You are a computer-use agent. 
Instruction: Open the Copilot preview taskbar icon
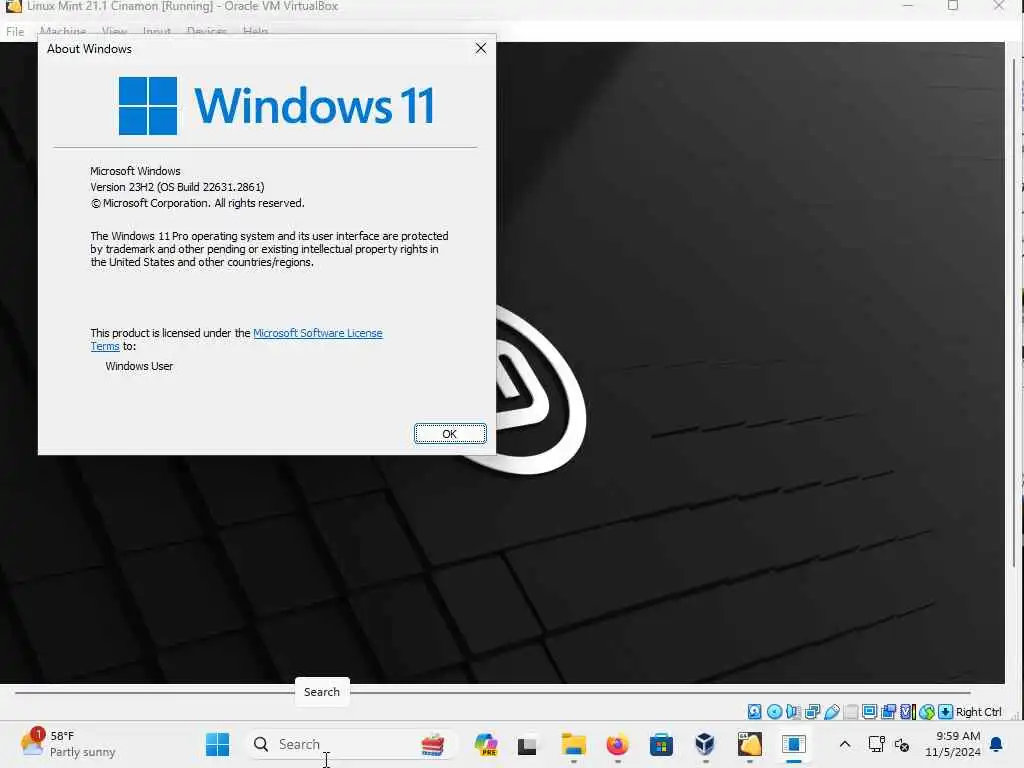(486, 744)
